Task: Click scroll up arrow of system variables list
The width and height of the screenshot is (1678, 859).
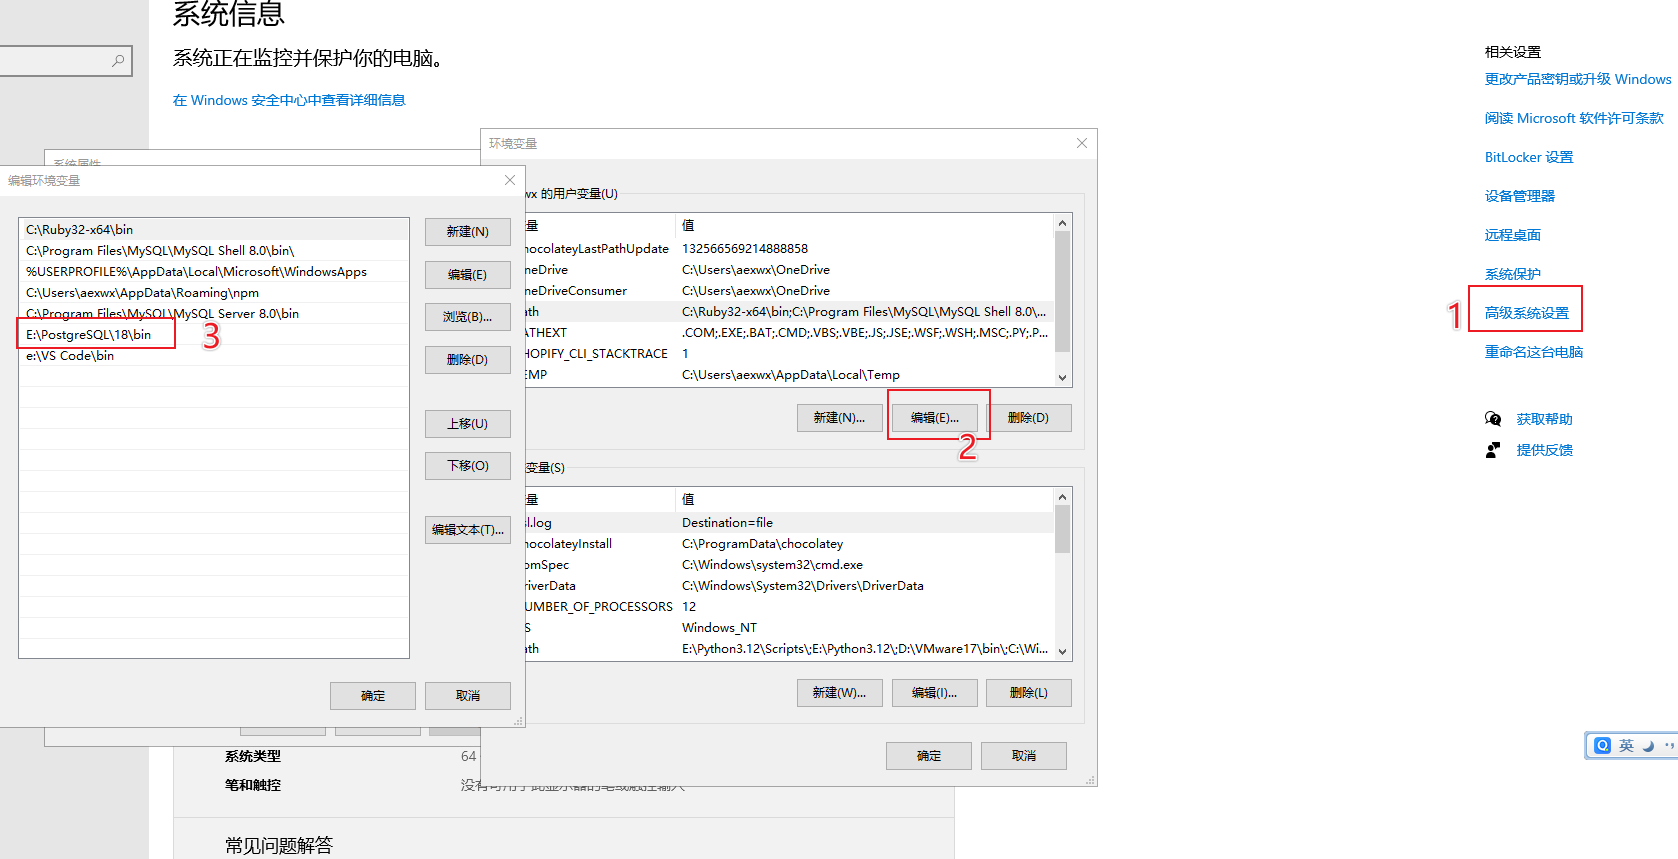Action: click(x=1063, y=497)
